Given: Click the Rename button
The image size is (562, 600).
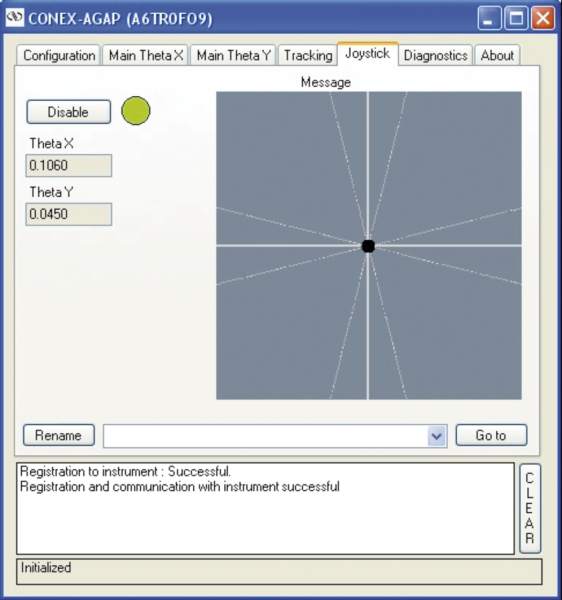Looking at the screenshot, I should [x=59, y=435].
